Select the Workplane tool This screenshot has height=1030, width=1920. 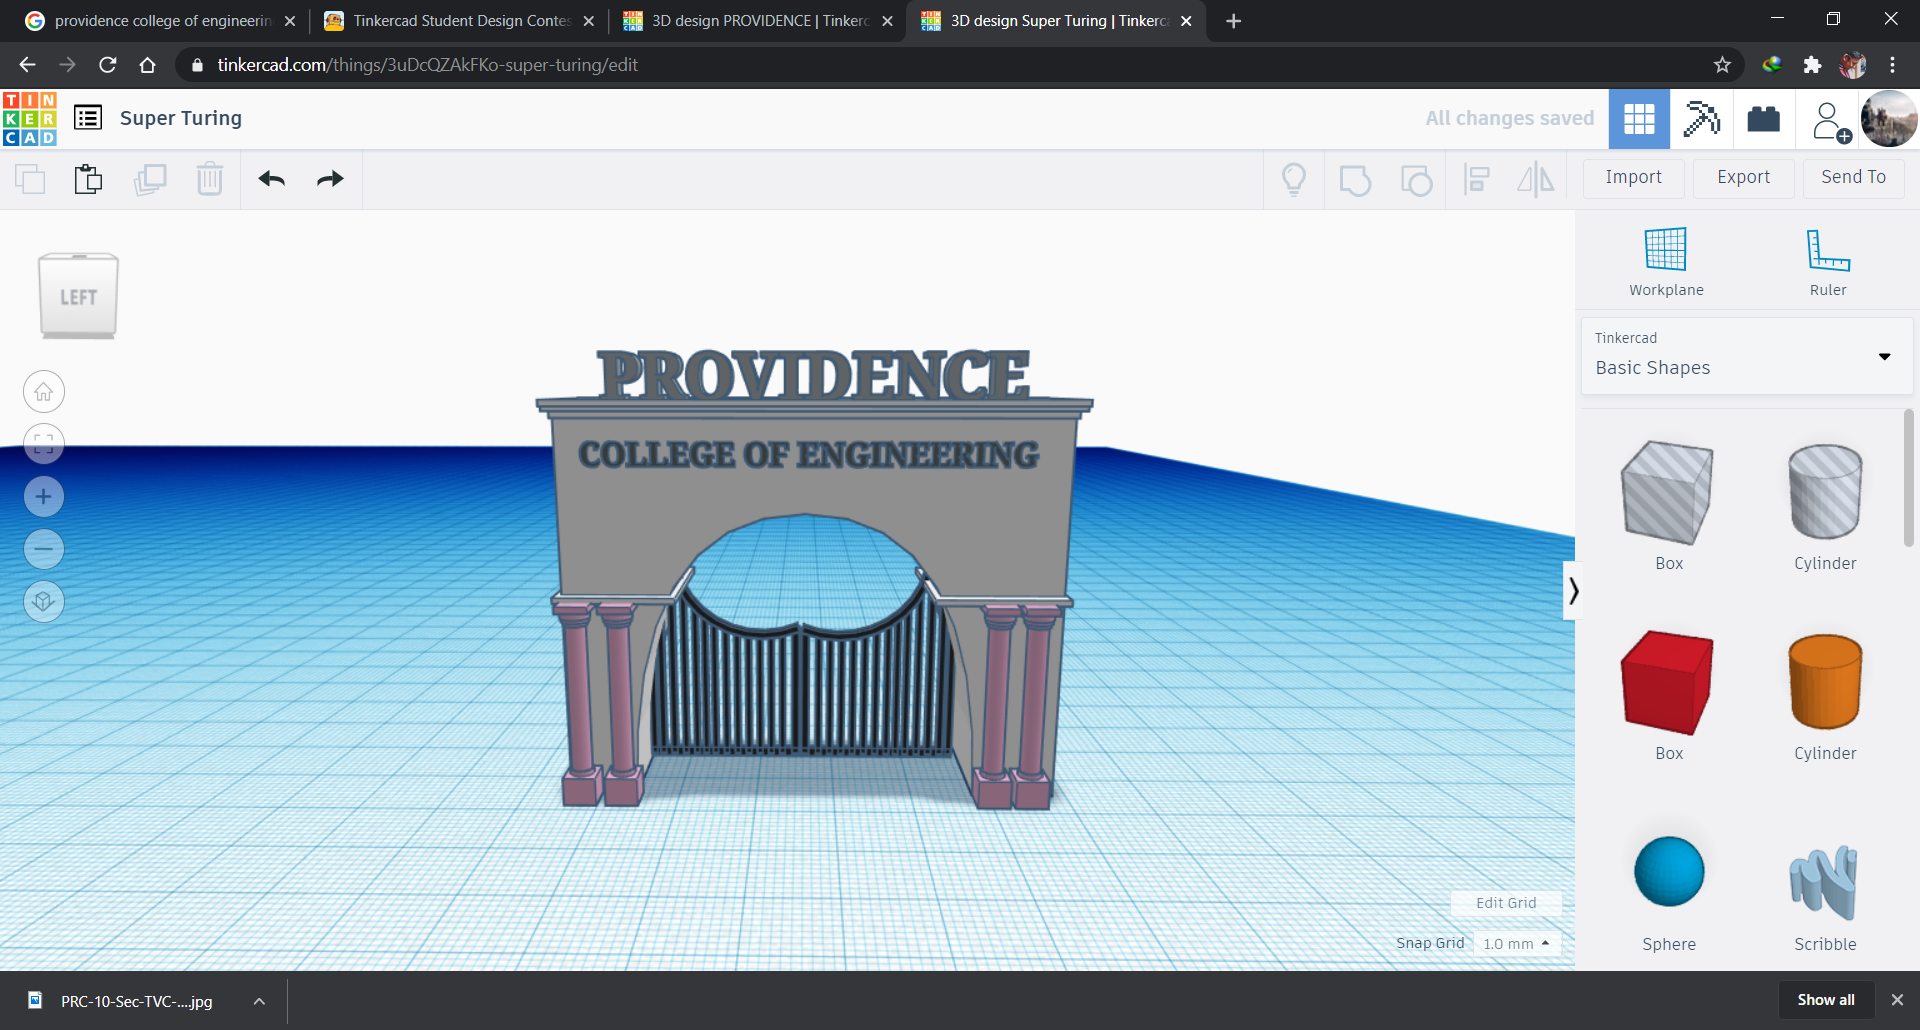pos(1666,262)
